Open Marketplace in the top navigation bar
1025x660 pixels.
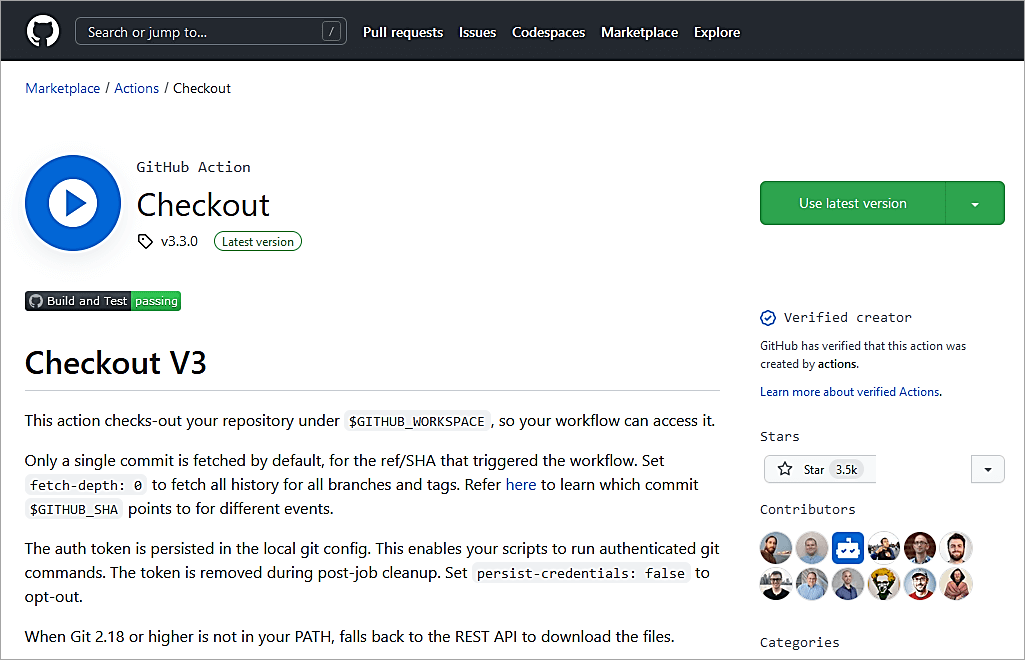[x=639, y=32]
